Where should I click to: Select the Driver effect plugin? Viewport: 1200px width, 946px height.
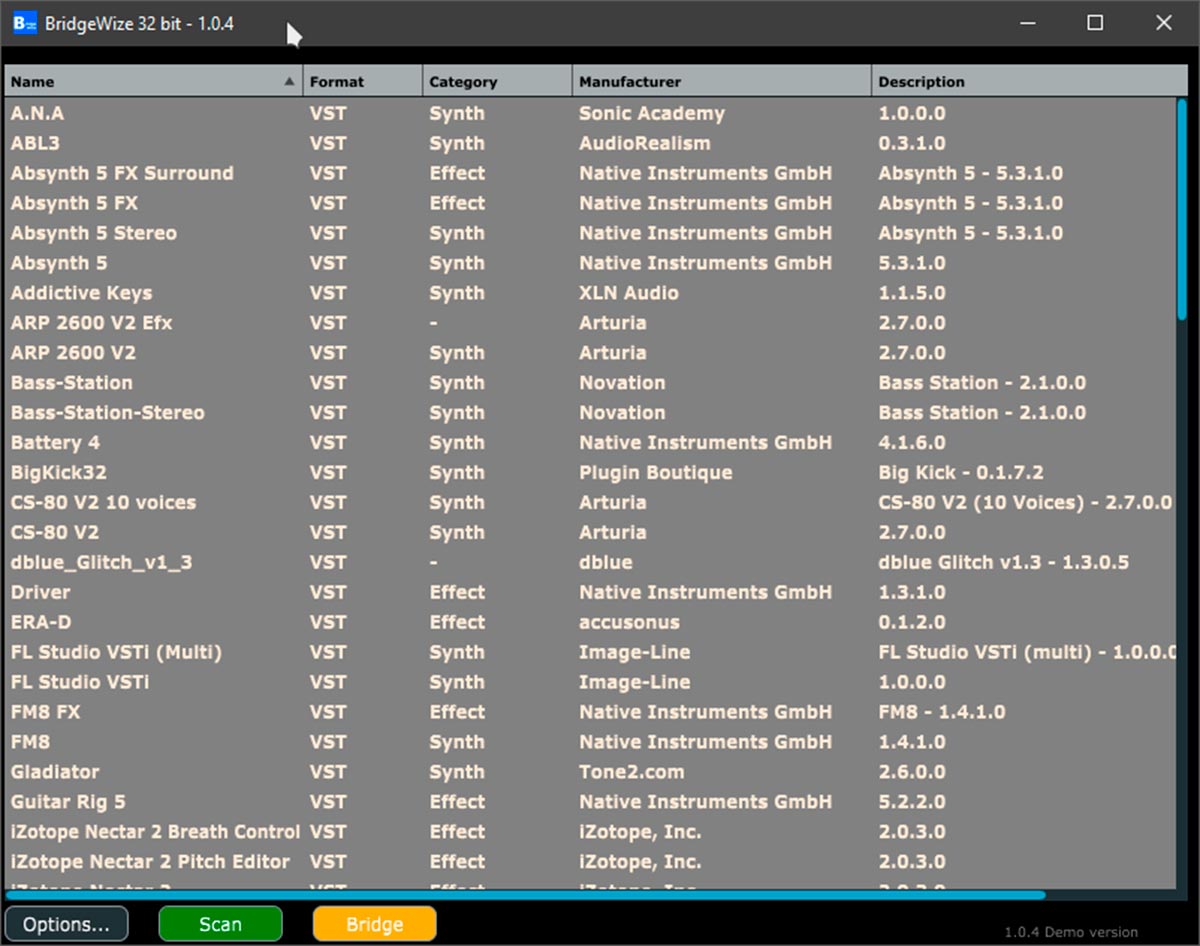[x=40, y=593]
